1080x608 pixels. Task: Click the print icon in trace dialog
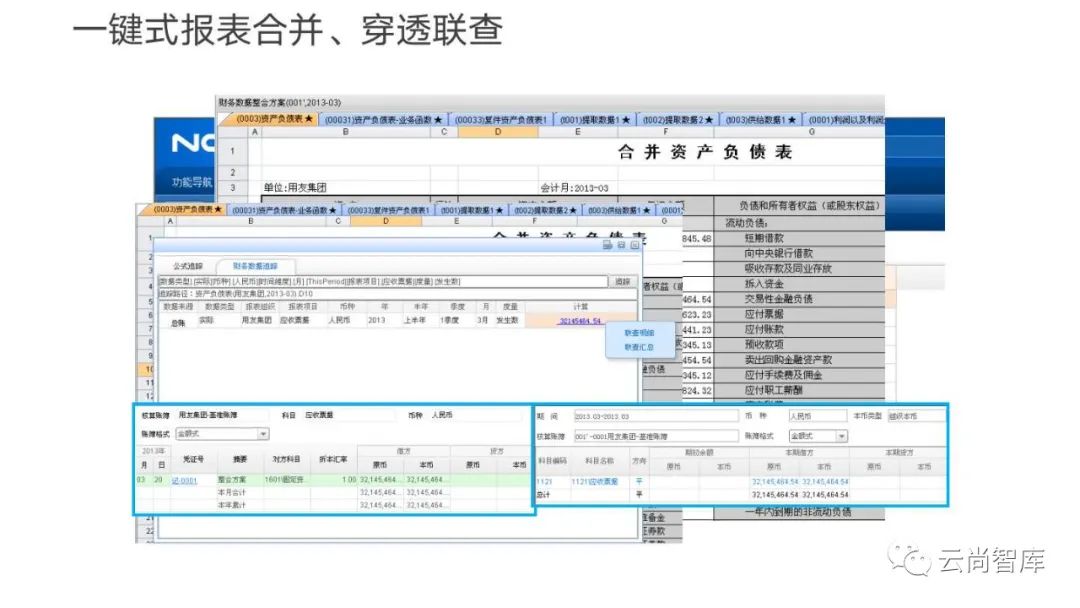(x=607, y=245)
